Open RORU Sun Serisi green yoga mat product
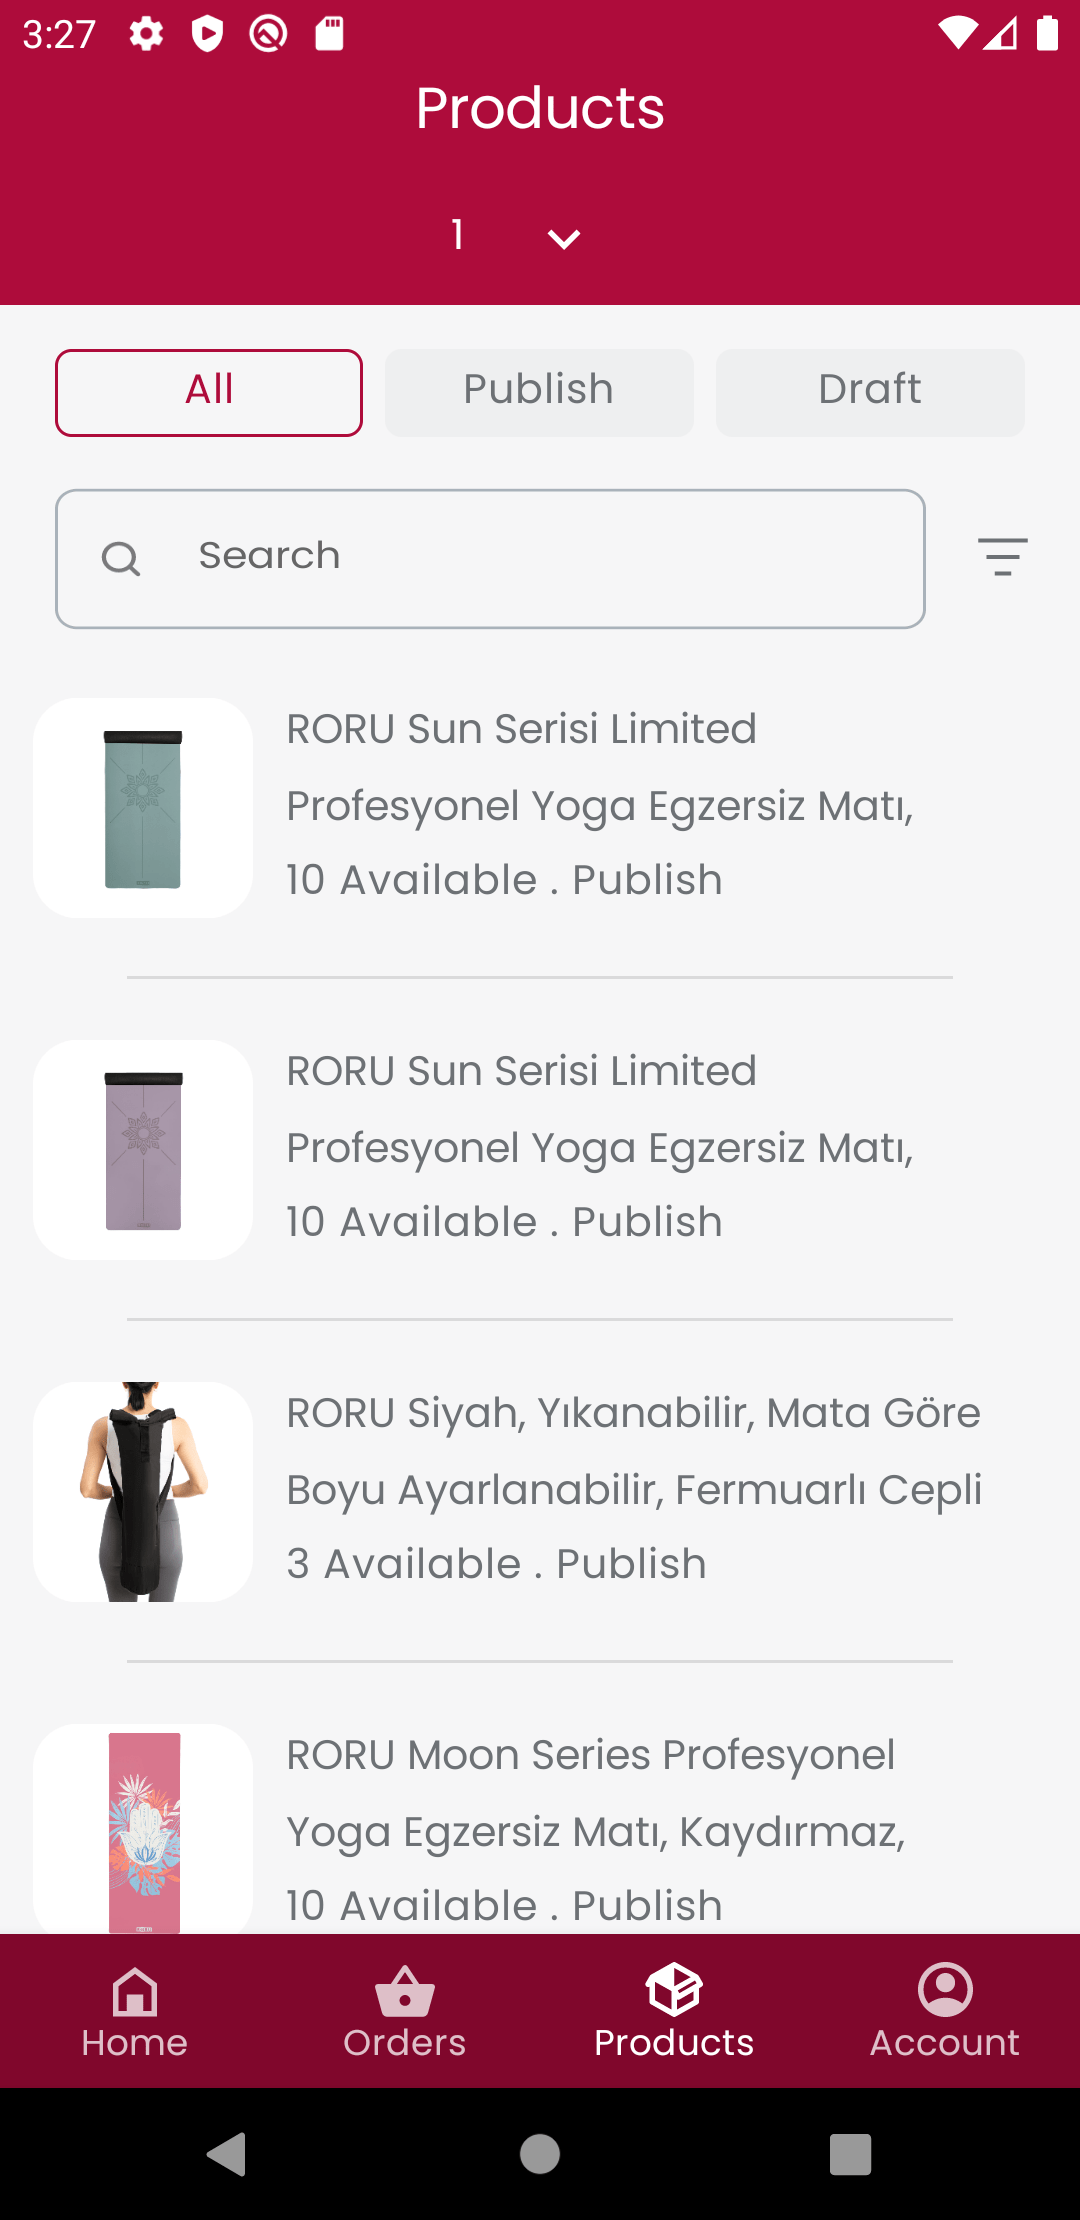 point(540,803)
